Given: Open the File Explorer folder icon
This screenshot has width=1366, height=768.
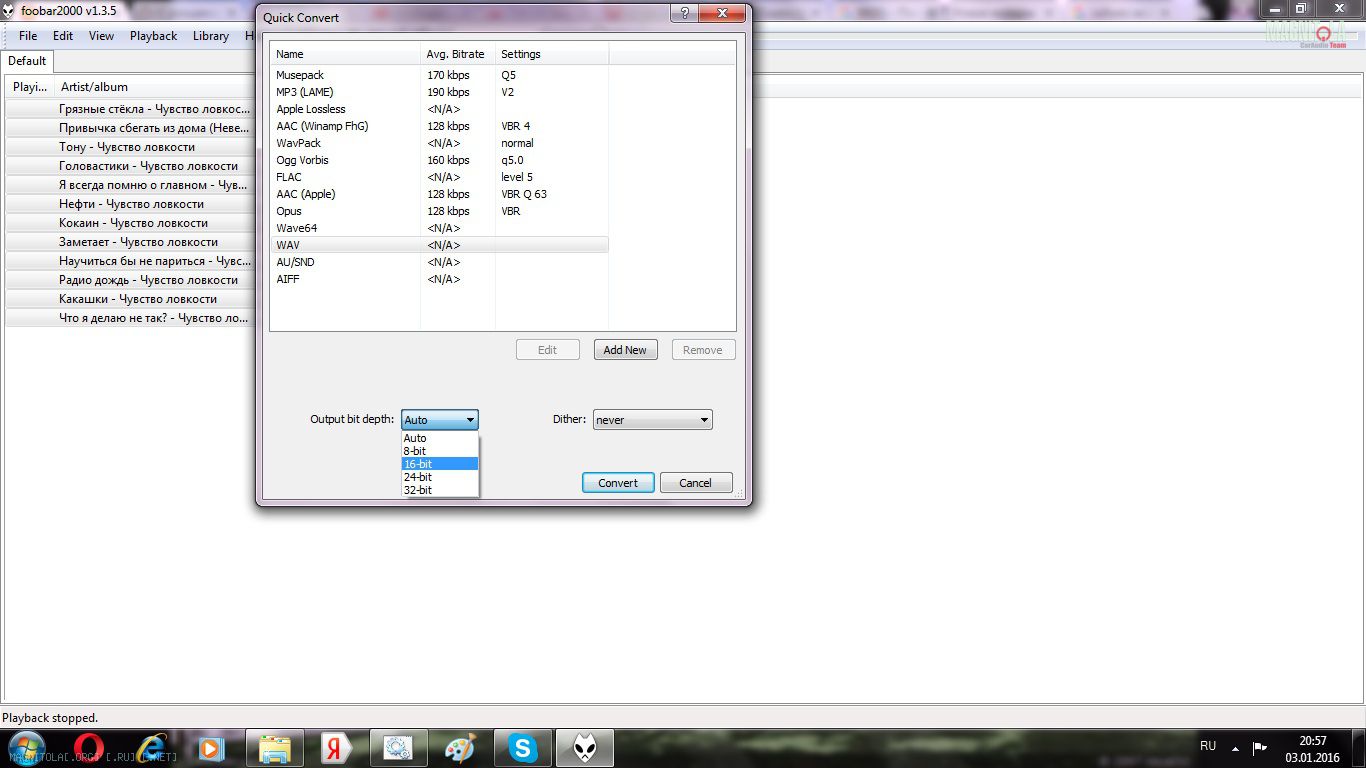Looking at the screenshot, I should (x=274, y=748).
